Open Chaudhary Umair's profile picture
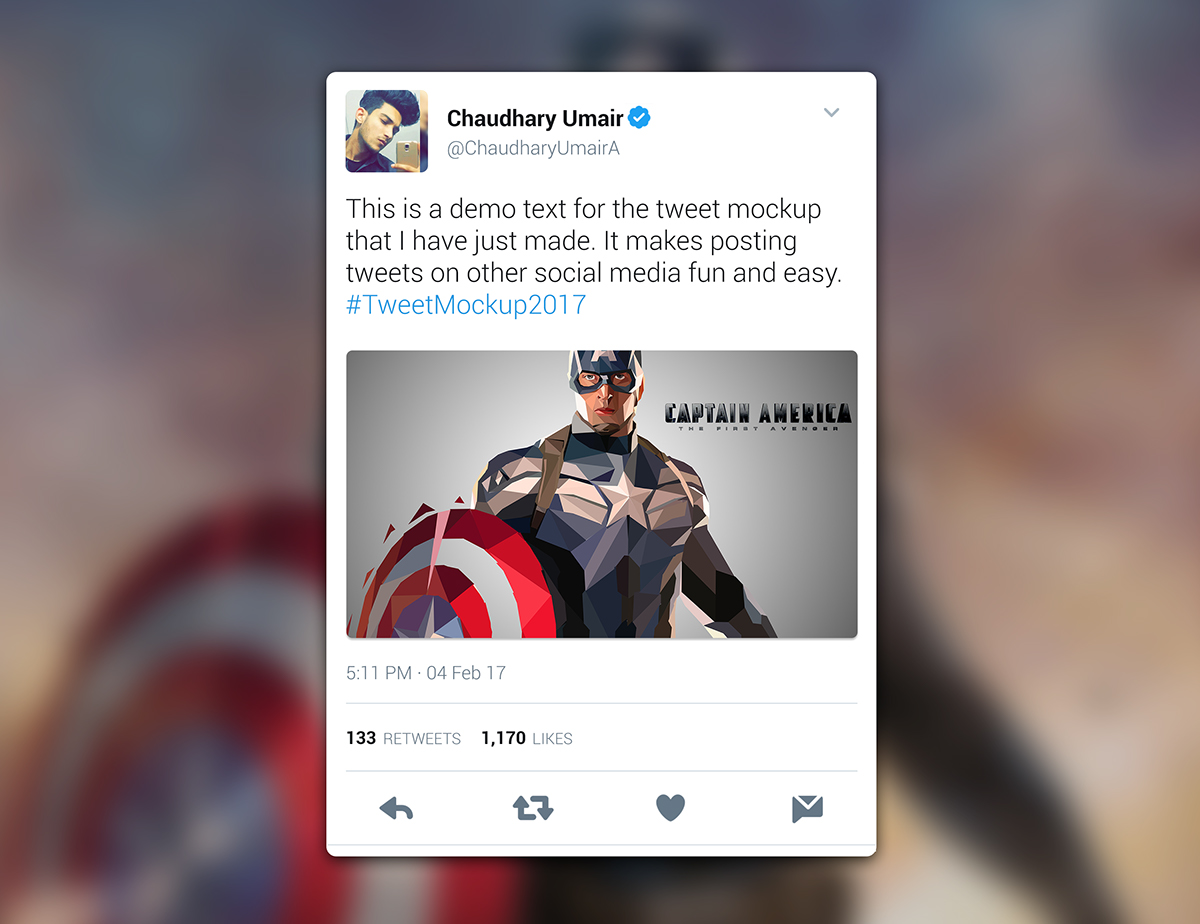 click(x=387, y=131)
